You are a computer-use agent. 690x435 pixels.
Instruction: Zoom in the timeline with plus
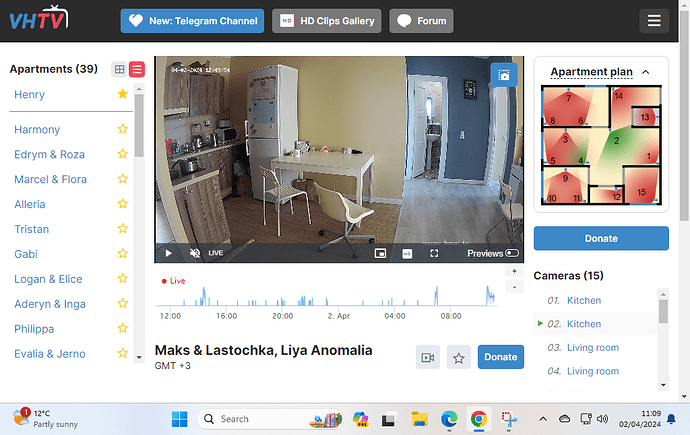[514, 271]
